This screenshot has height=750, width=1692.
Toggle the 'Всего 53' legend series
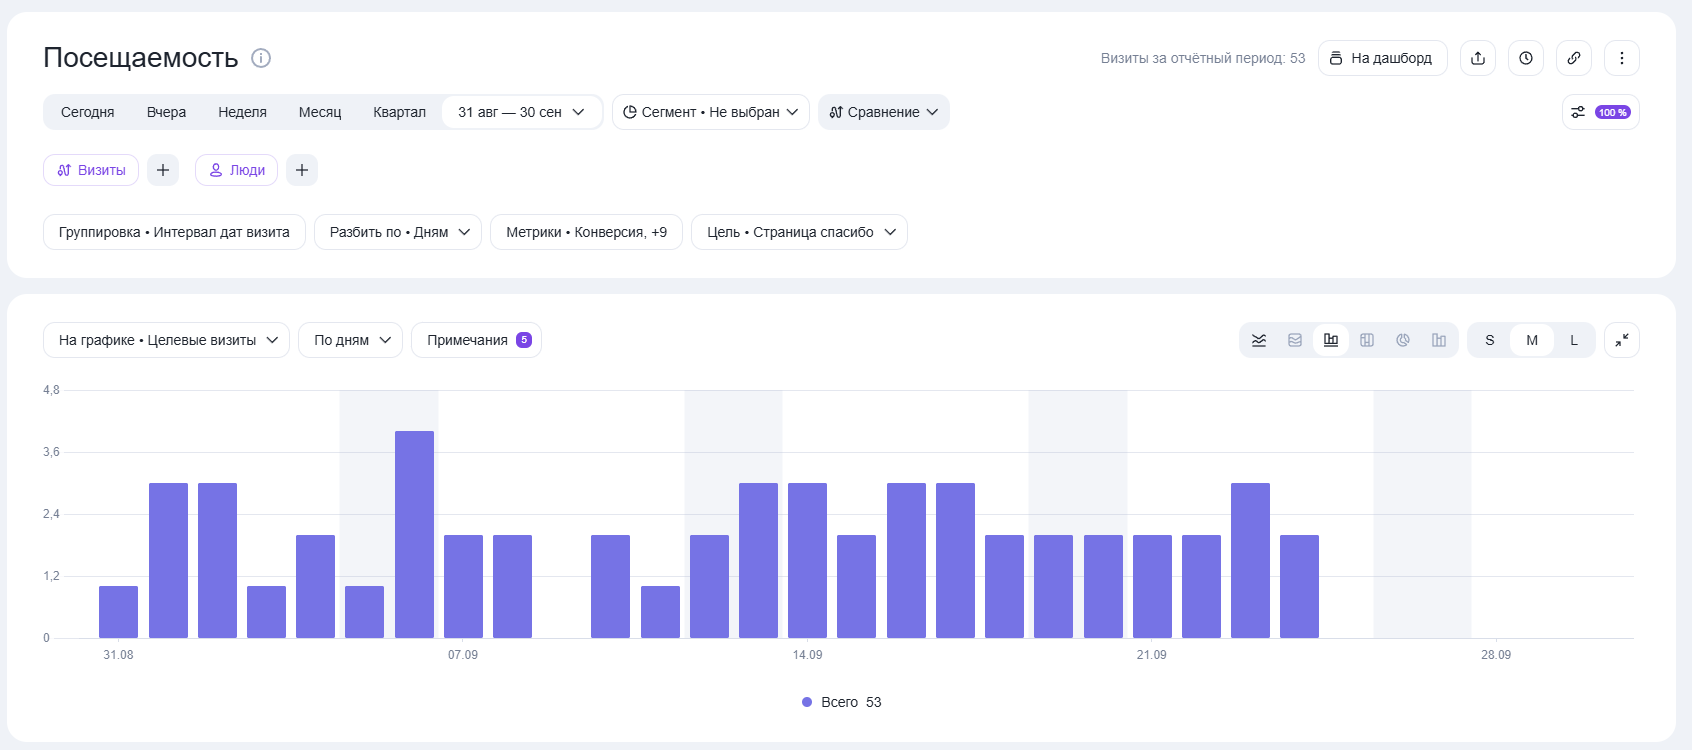click(x=842, y=702)
